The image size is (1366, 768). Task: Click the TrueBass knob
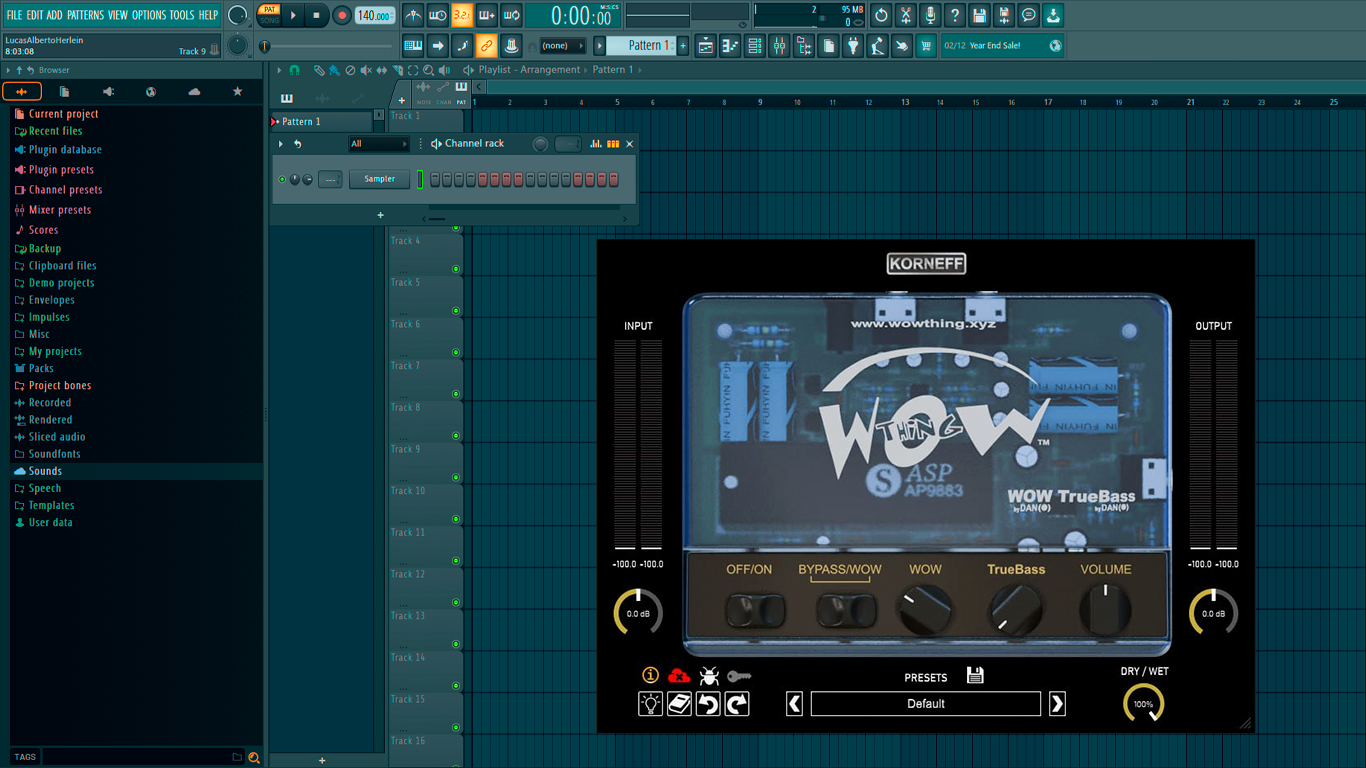(x=1015, y=609)
